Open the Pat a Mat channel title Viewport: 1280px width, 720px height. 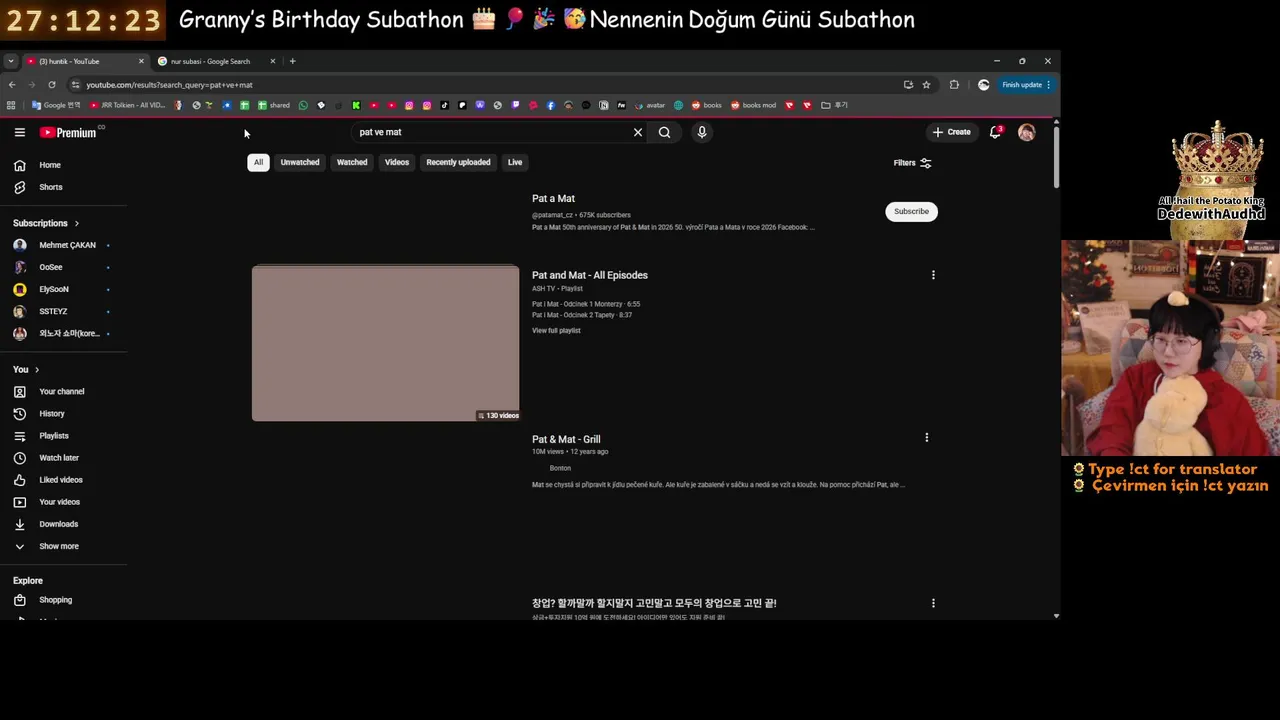[553, 198]
